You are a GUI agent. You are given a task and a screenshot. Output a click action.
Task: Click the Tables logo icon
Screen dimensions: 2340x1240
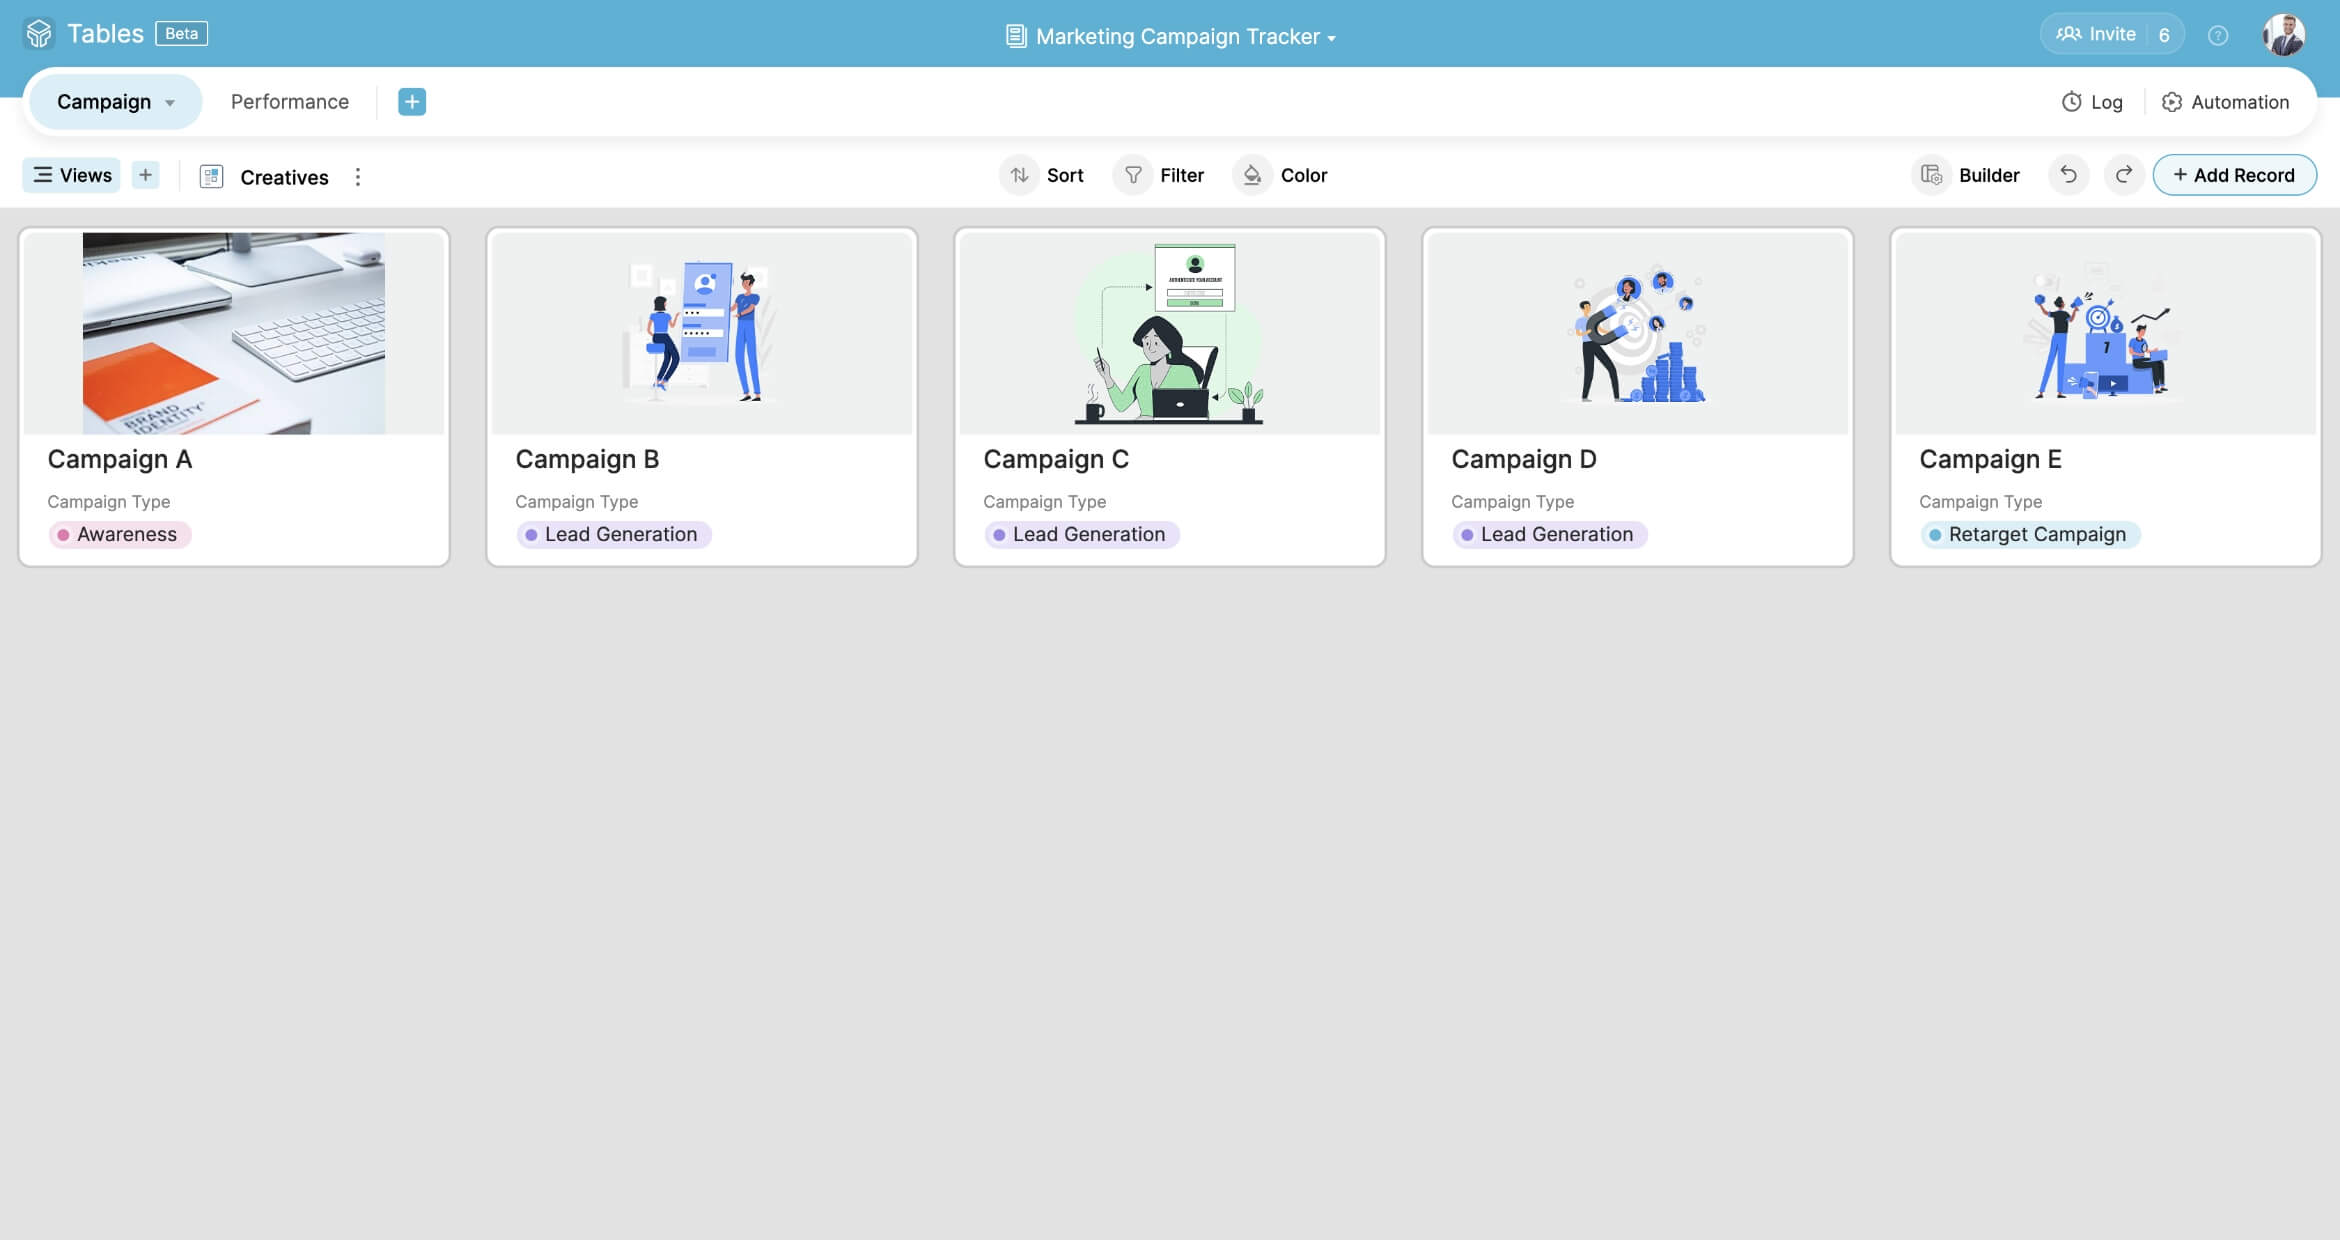coord(39,34)
